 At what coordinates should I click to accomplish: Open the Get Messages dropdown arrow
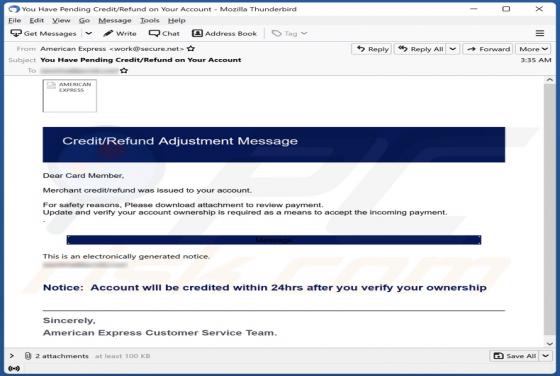89,34
